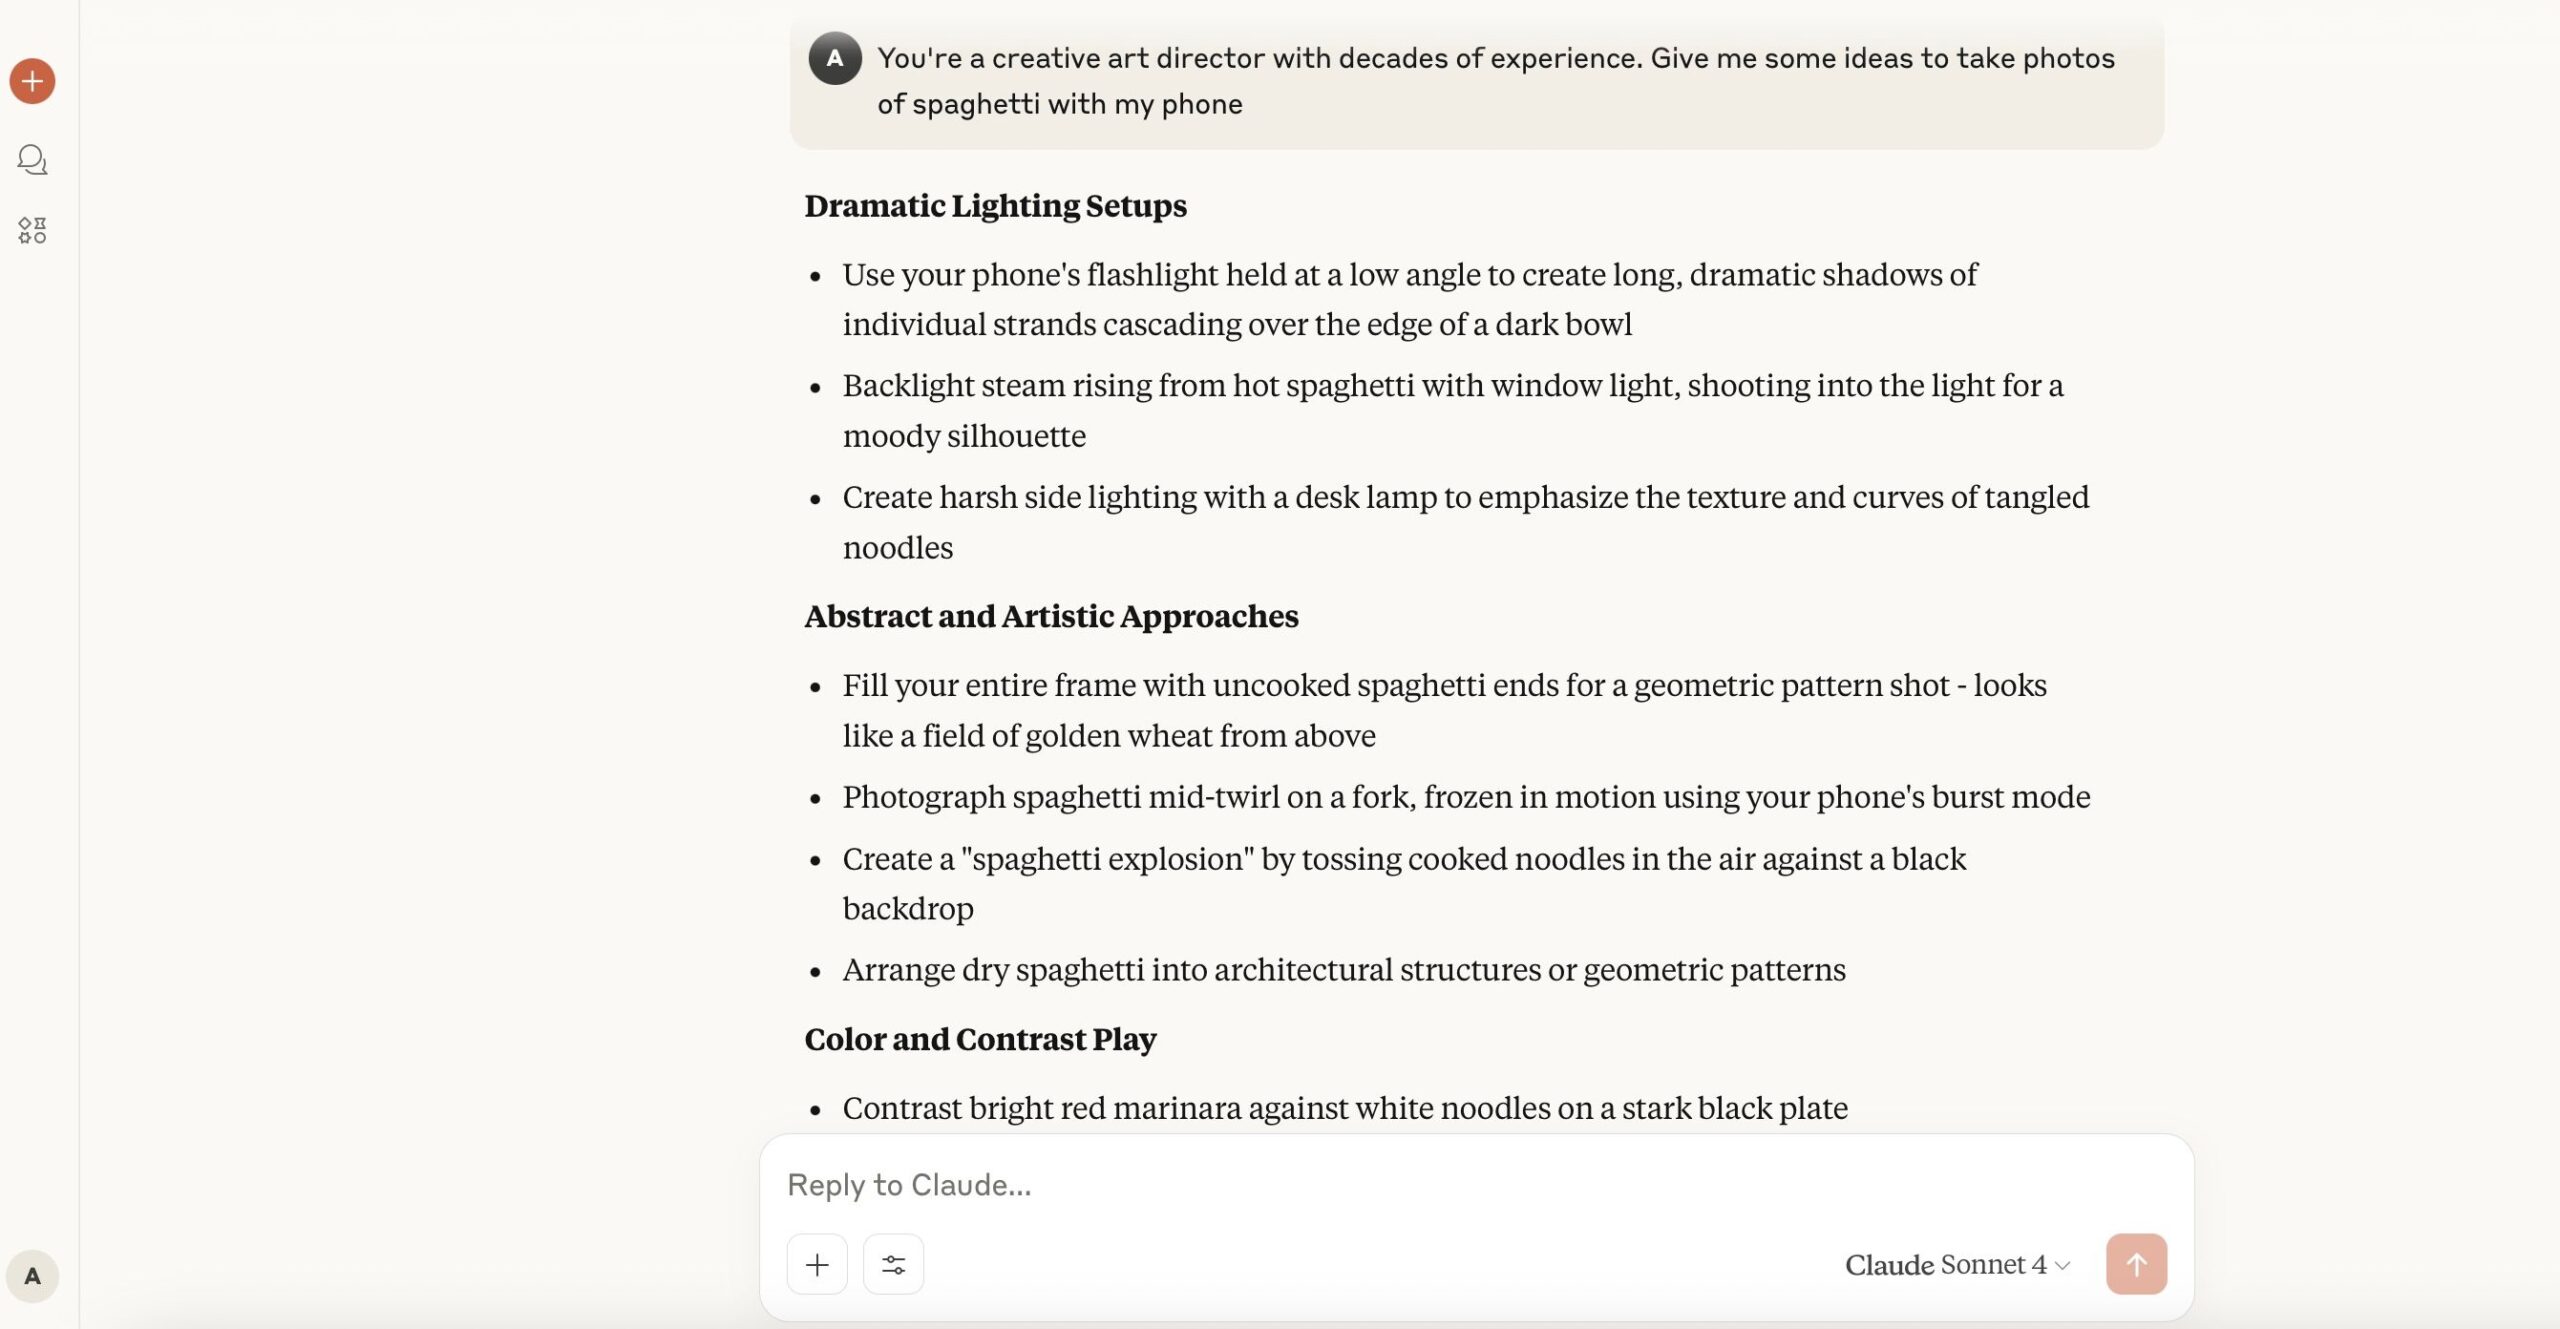The width and height of the screenshot is (2560, 1329).
Task: Open the shapes icon below the chats icon
Action: point(32,231)
